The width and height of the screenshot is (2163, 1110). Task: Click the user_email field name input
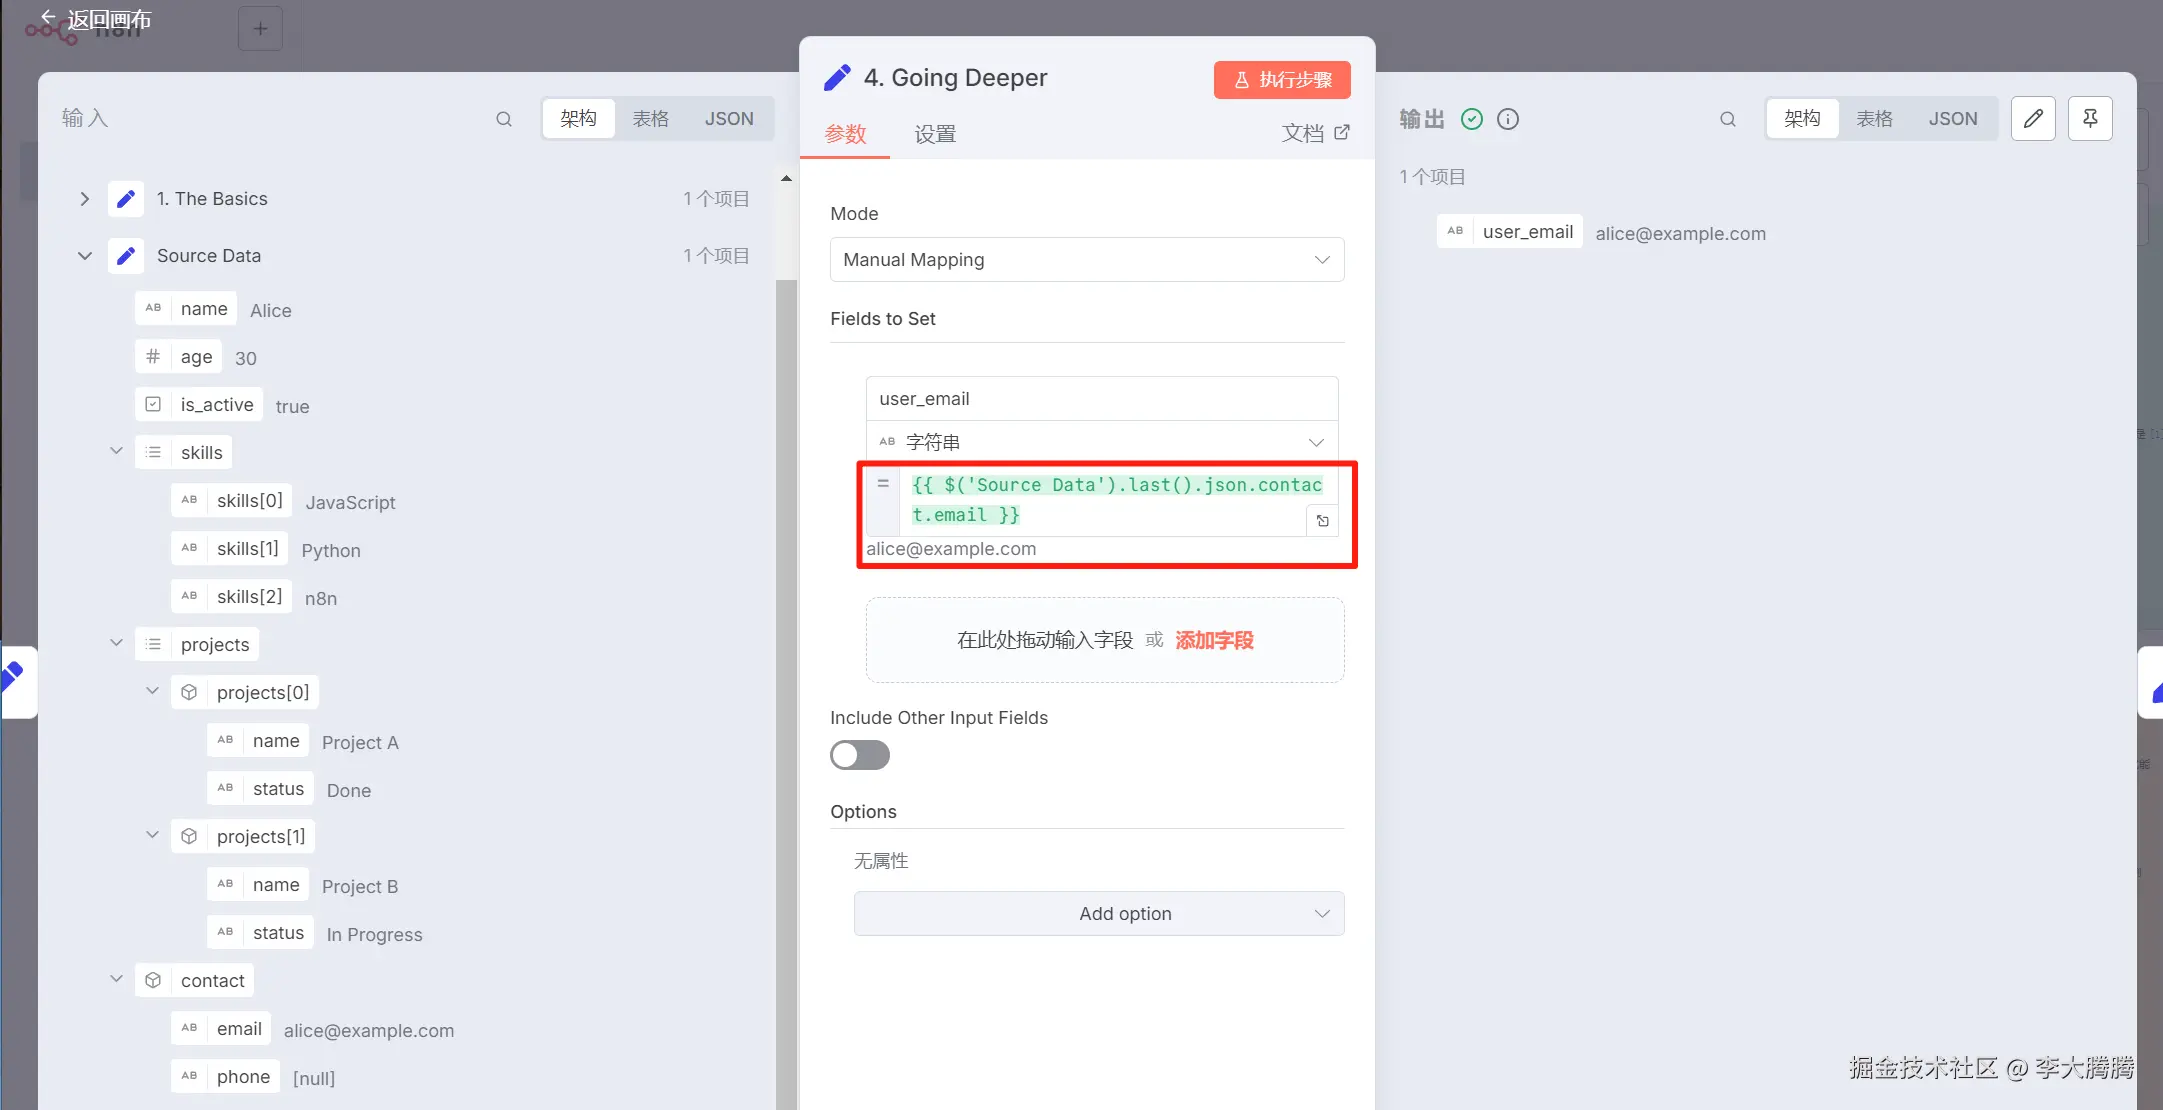[x=1101, y=399]
